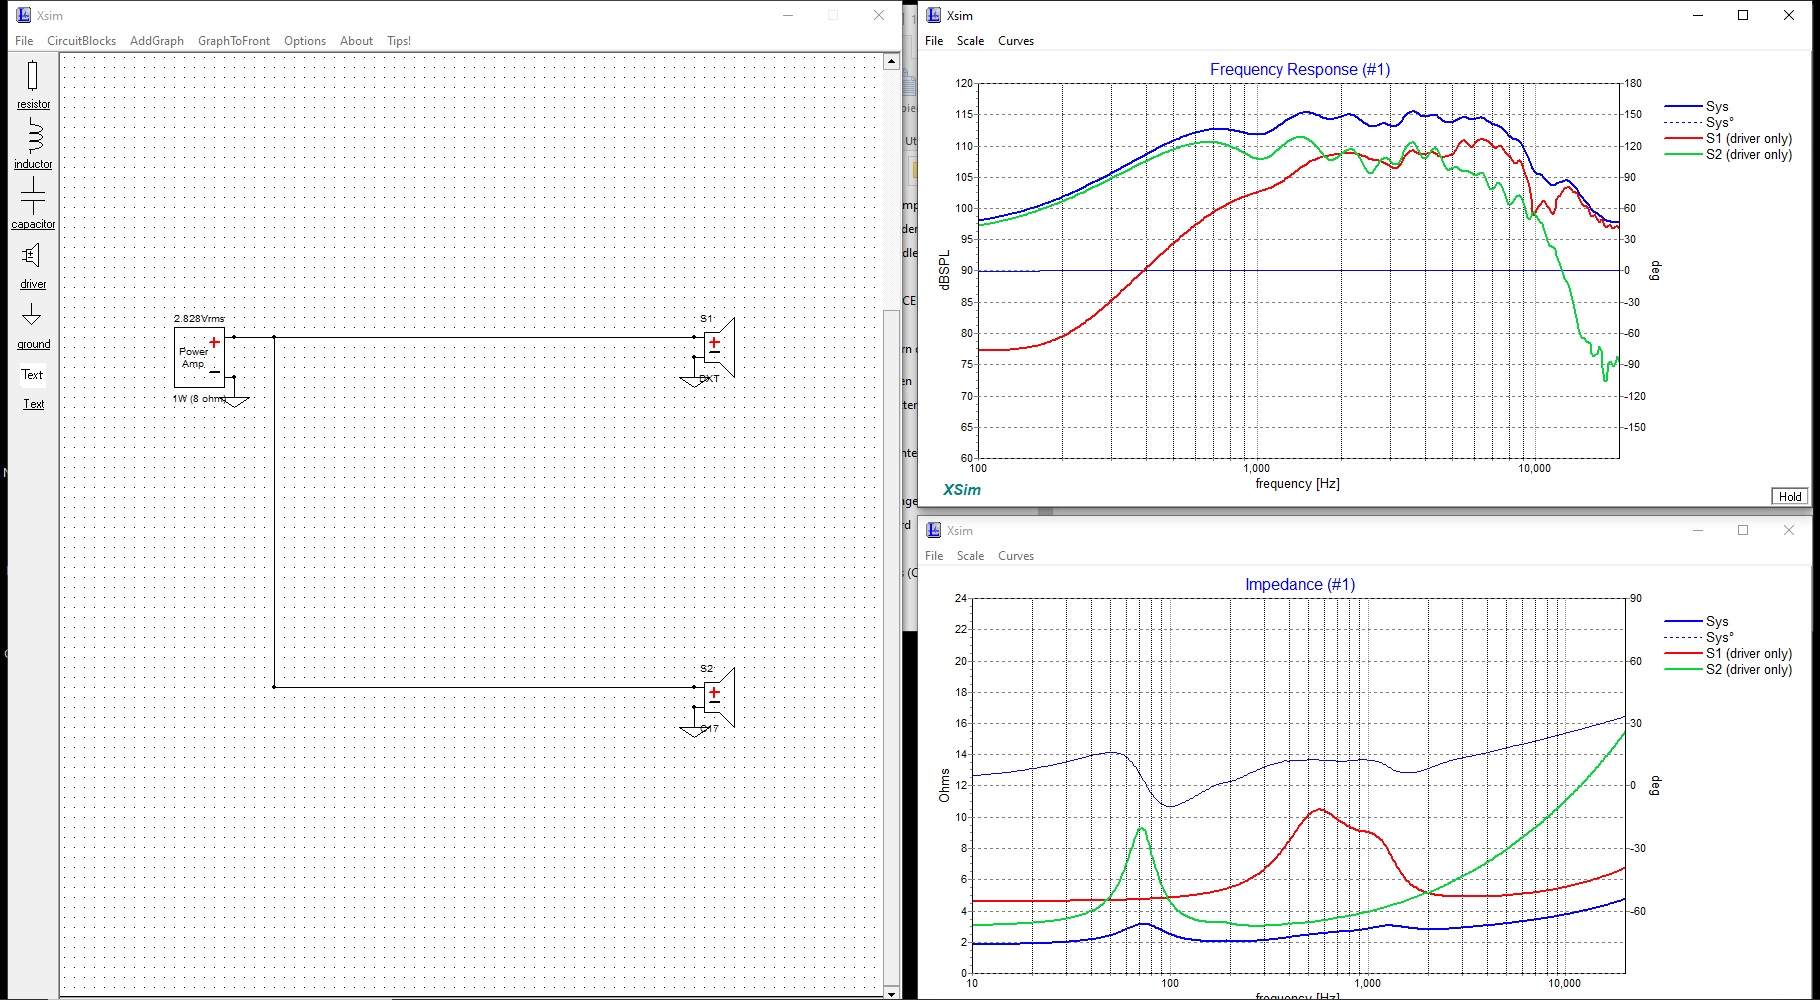Open Curves menu in Frequency Response window
This screenshot has width=1820, height=1000.
[1016, 41]
